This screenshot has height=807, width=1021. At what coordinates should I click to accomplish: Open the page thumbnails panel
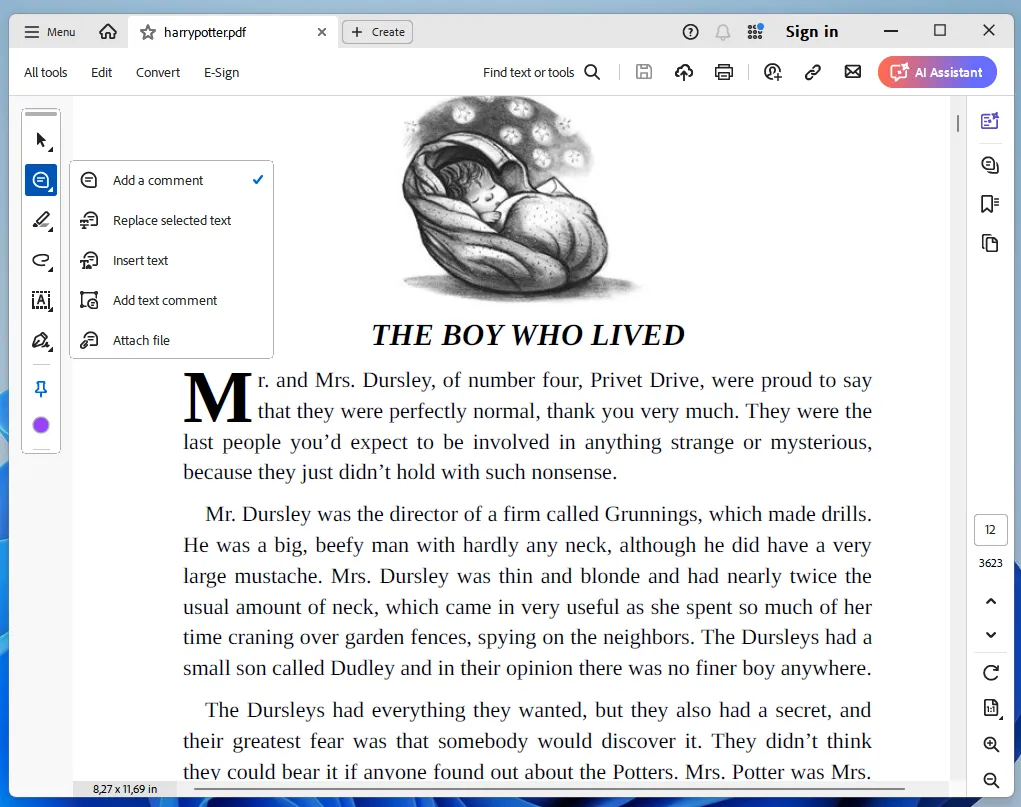coord(989,243)
